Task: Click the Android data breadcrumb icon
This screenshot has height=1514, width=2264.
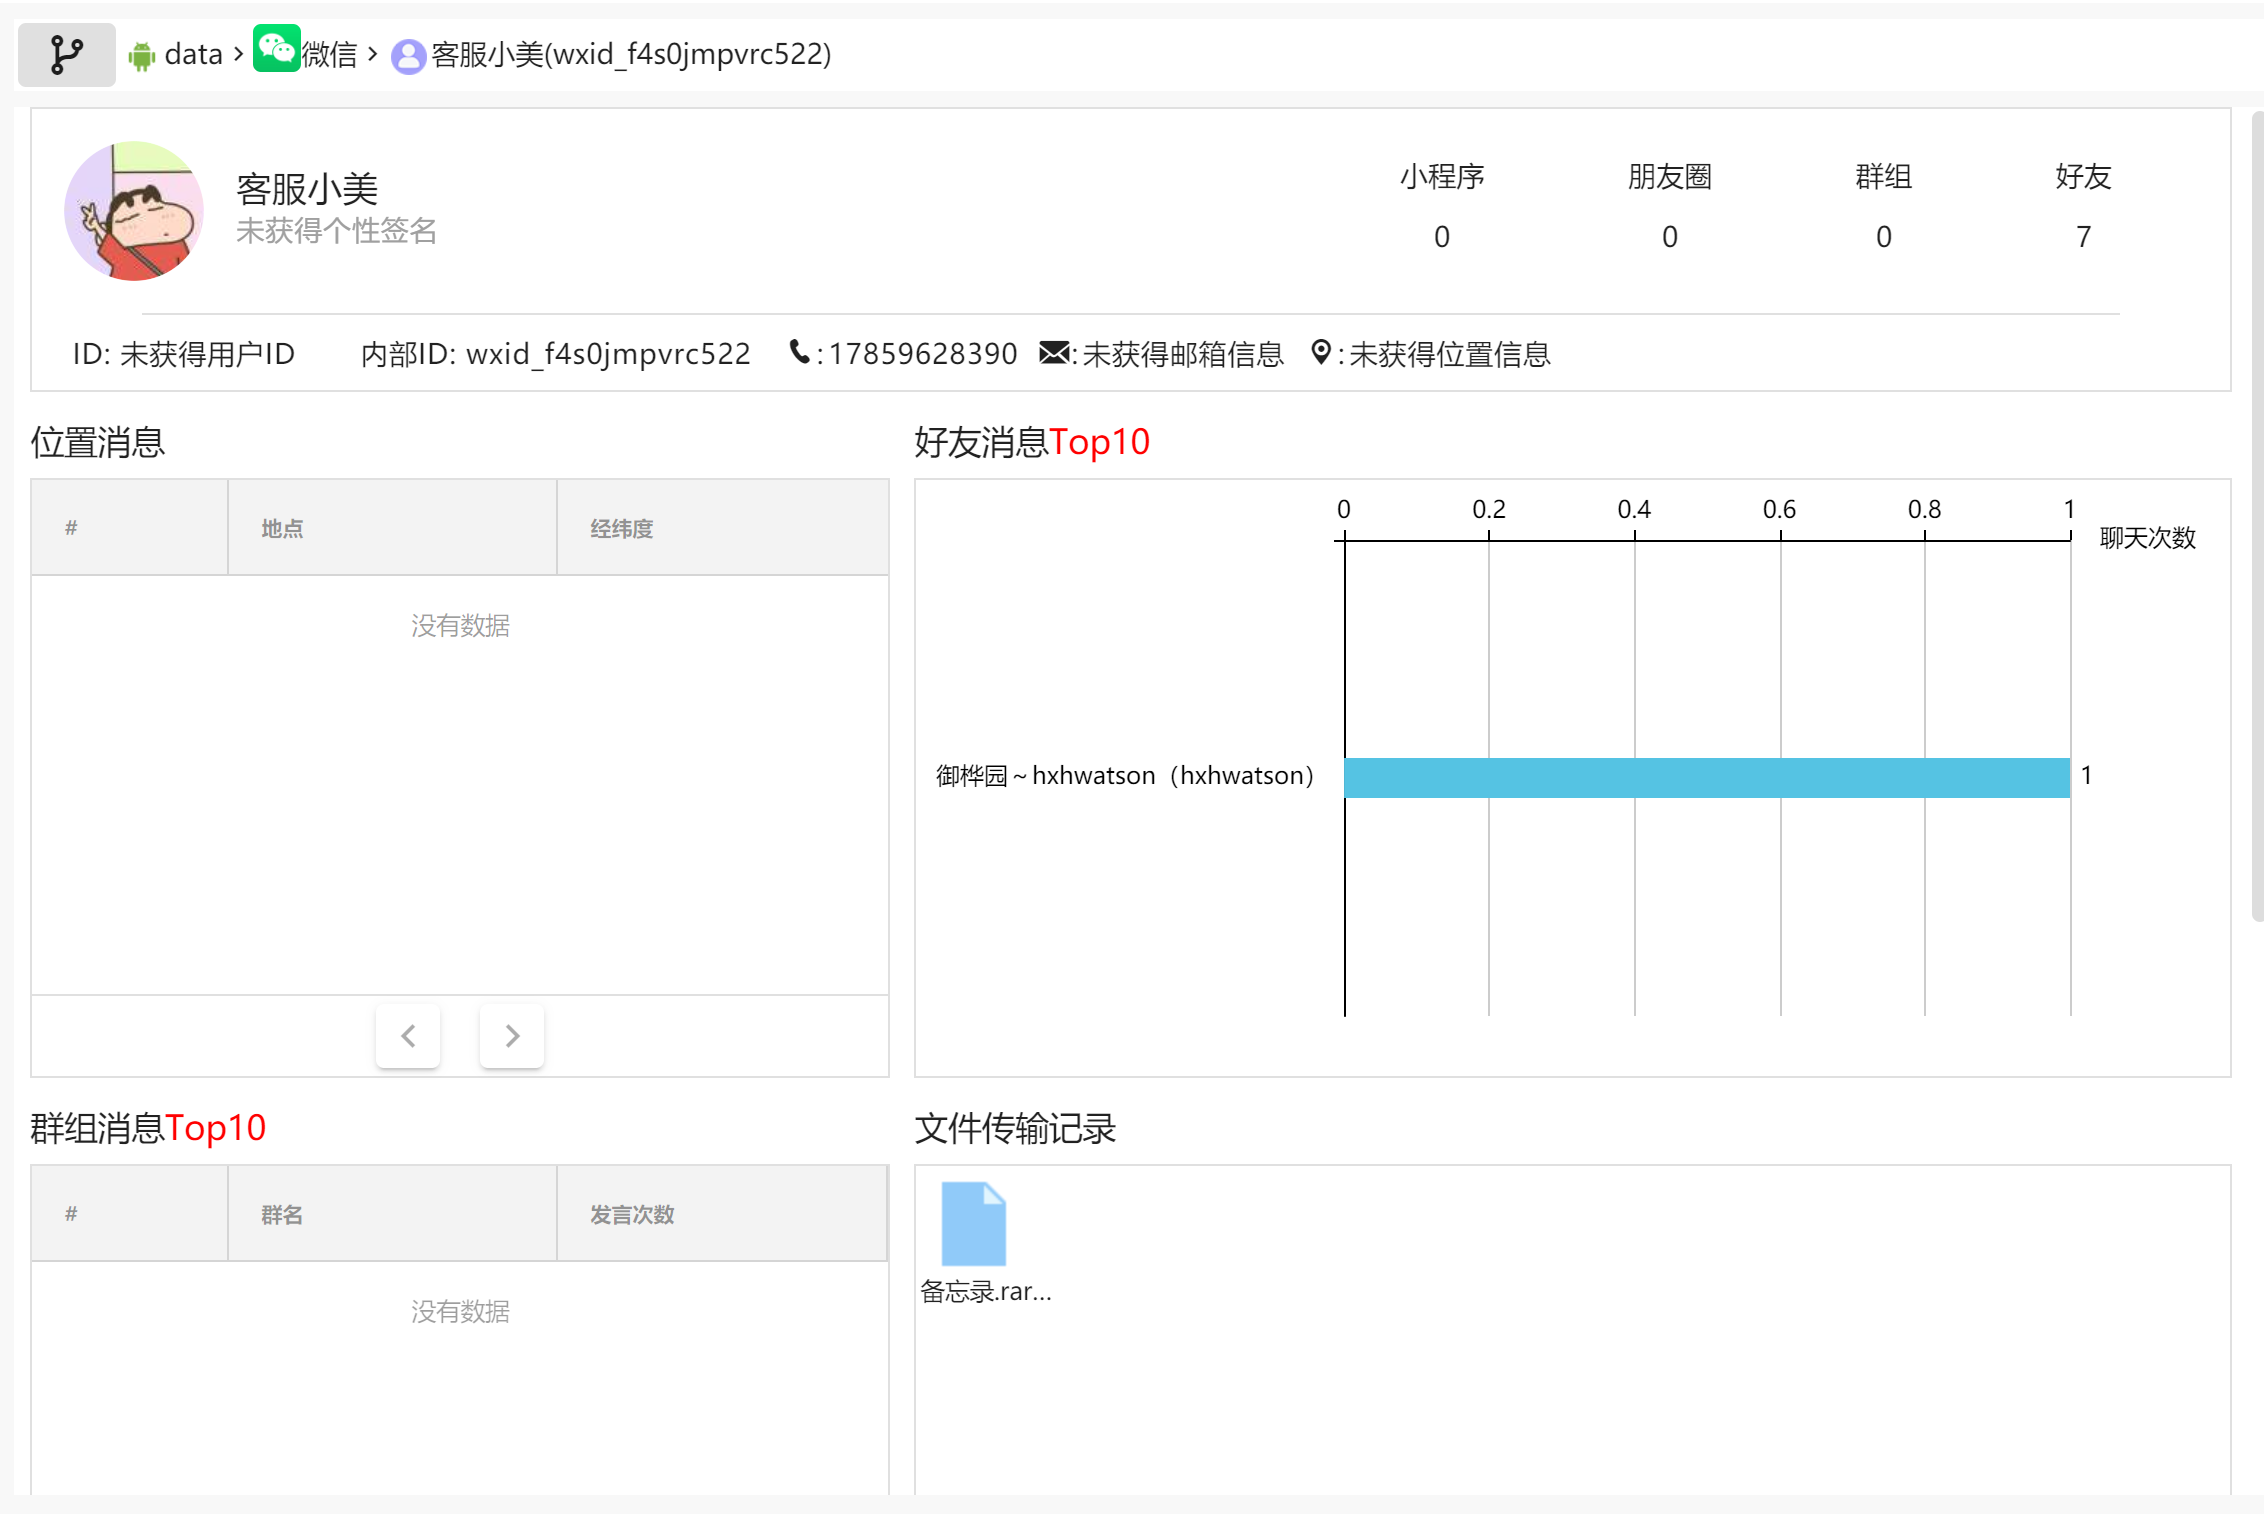Action: (x=142, y=56)
